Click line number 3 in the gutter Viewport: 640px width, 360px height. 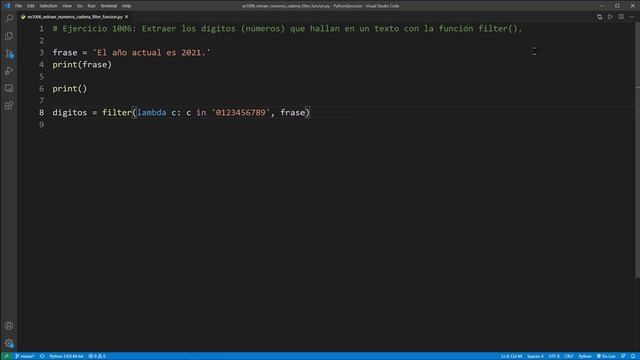point(41,53)
